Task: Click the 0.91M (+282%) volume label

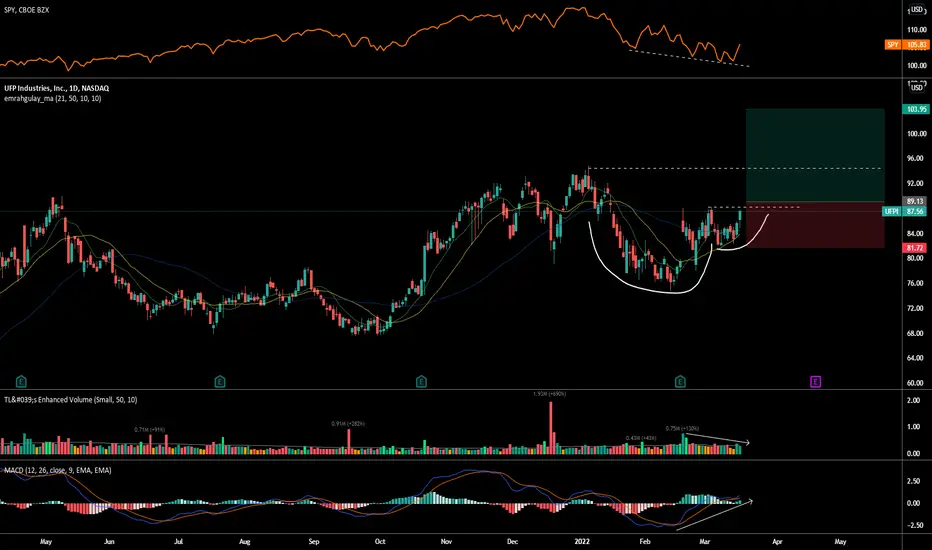Action: [348, 423]
